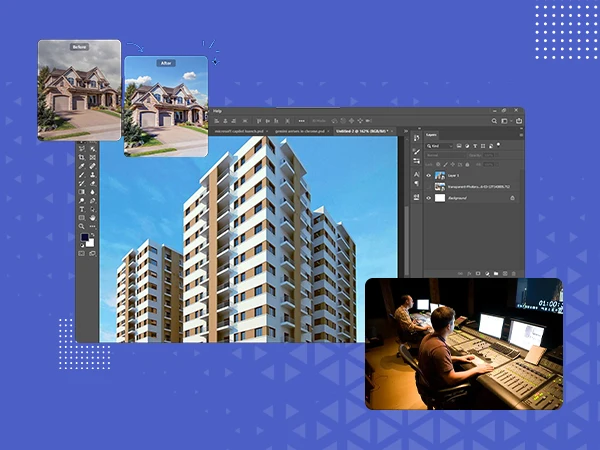The width and height of the screenshot is (600, 450).
Task: Set the foreground dark navy color
Action: click(85, 237)
